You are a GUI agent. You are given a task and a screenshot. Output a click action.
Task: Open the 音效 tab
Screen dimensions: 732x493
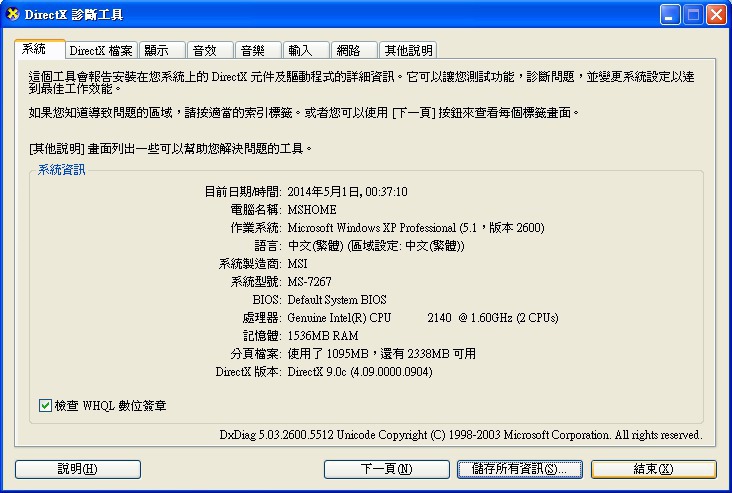pyautogui.click(x=210, y=50)
